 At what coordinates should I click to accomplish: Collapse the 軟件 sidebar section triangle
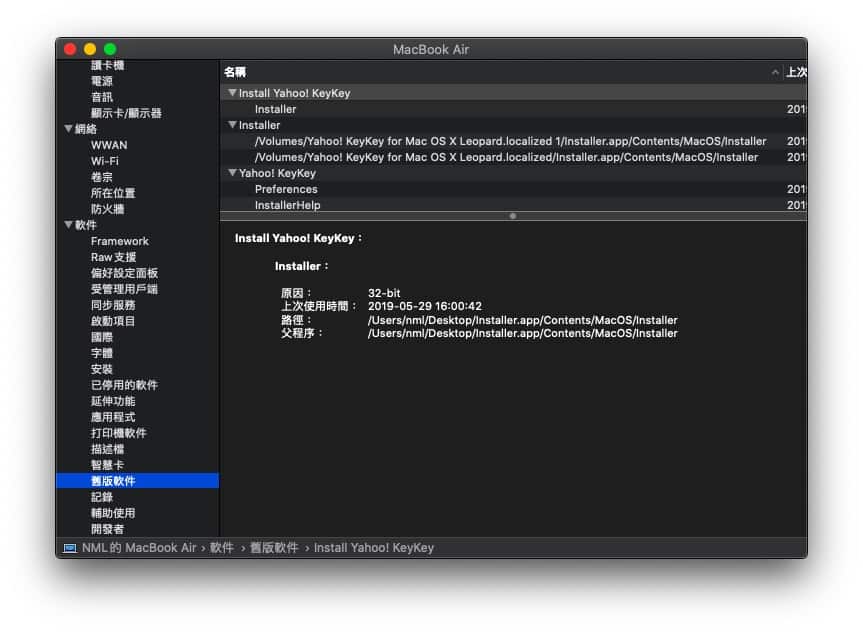68,225
